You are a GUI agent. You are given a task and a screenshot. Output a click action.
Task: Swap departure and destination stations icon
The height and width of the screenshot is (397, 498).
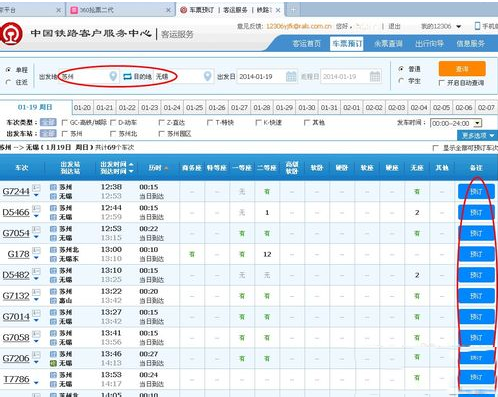click(127, 77)
